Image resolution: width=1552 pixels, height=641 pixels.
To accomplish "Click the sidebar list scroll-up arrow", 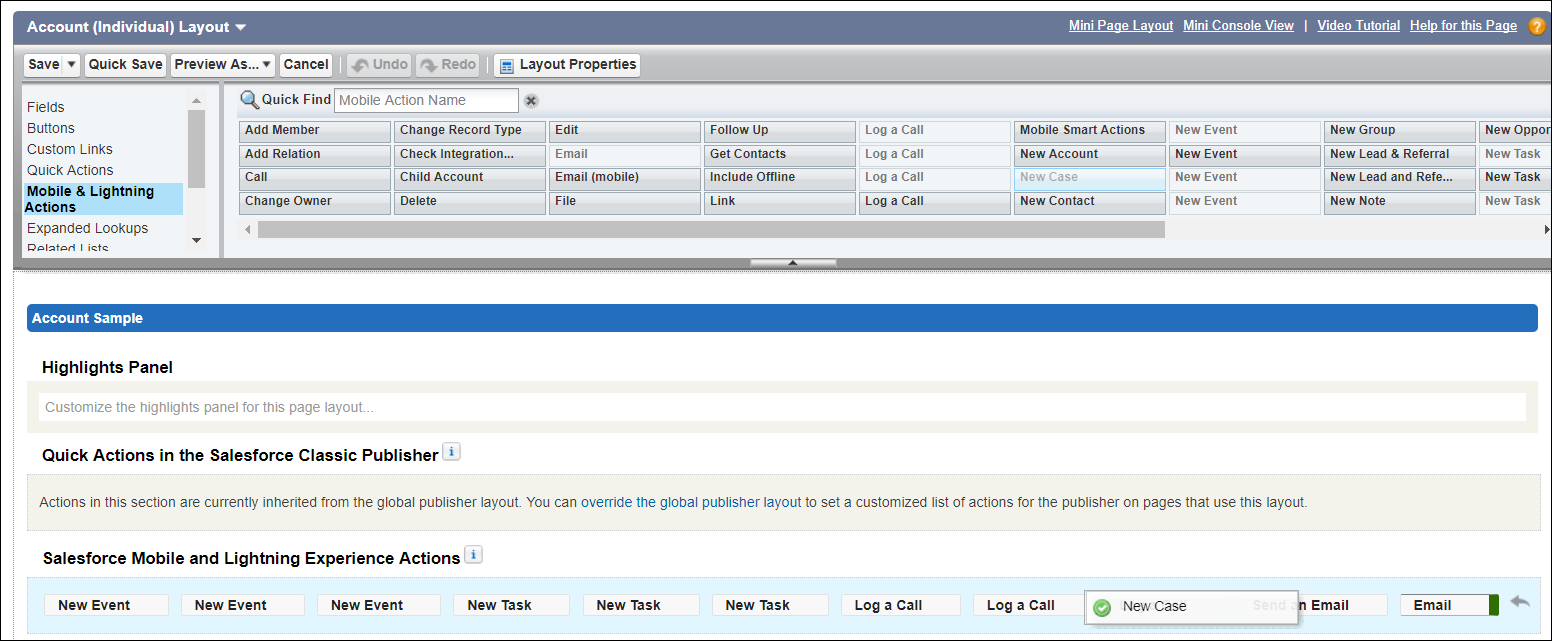I will 196,101.
